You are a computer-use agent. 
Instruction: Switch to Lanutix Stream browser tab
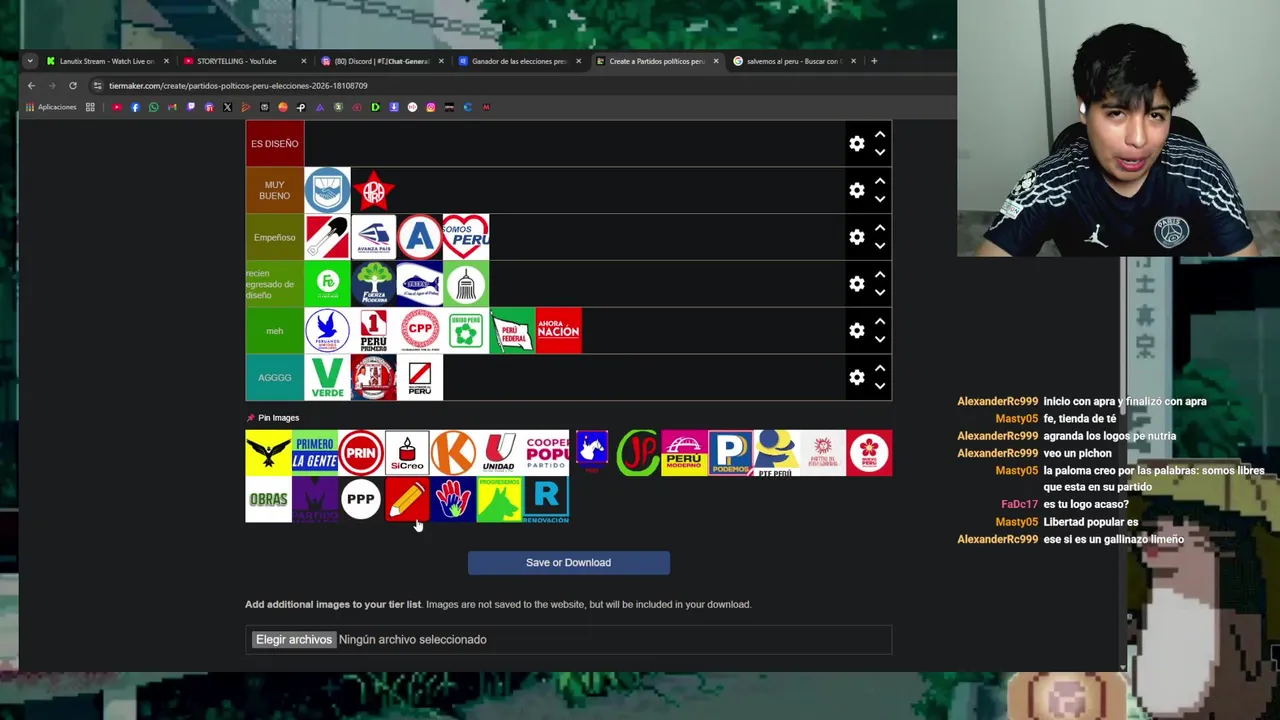[107, 61]
